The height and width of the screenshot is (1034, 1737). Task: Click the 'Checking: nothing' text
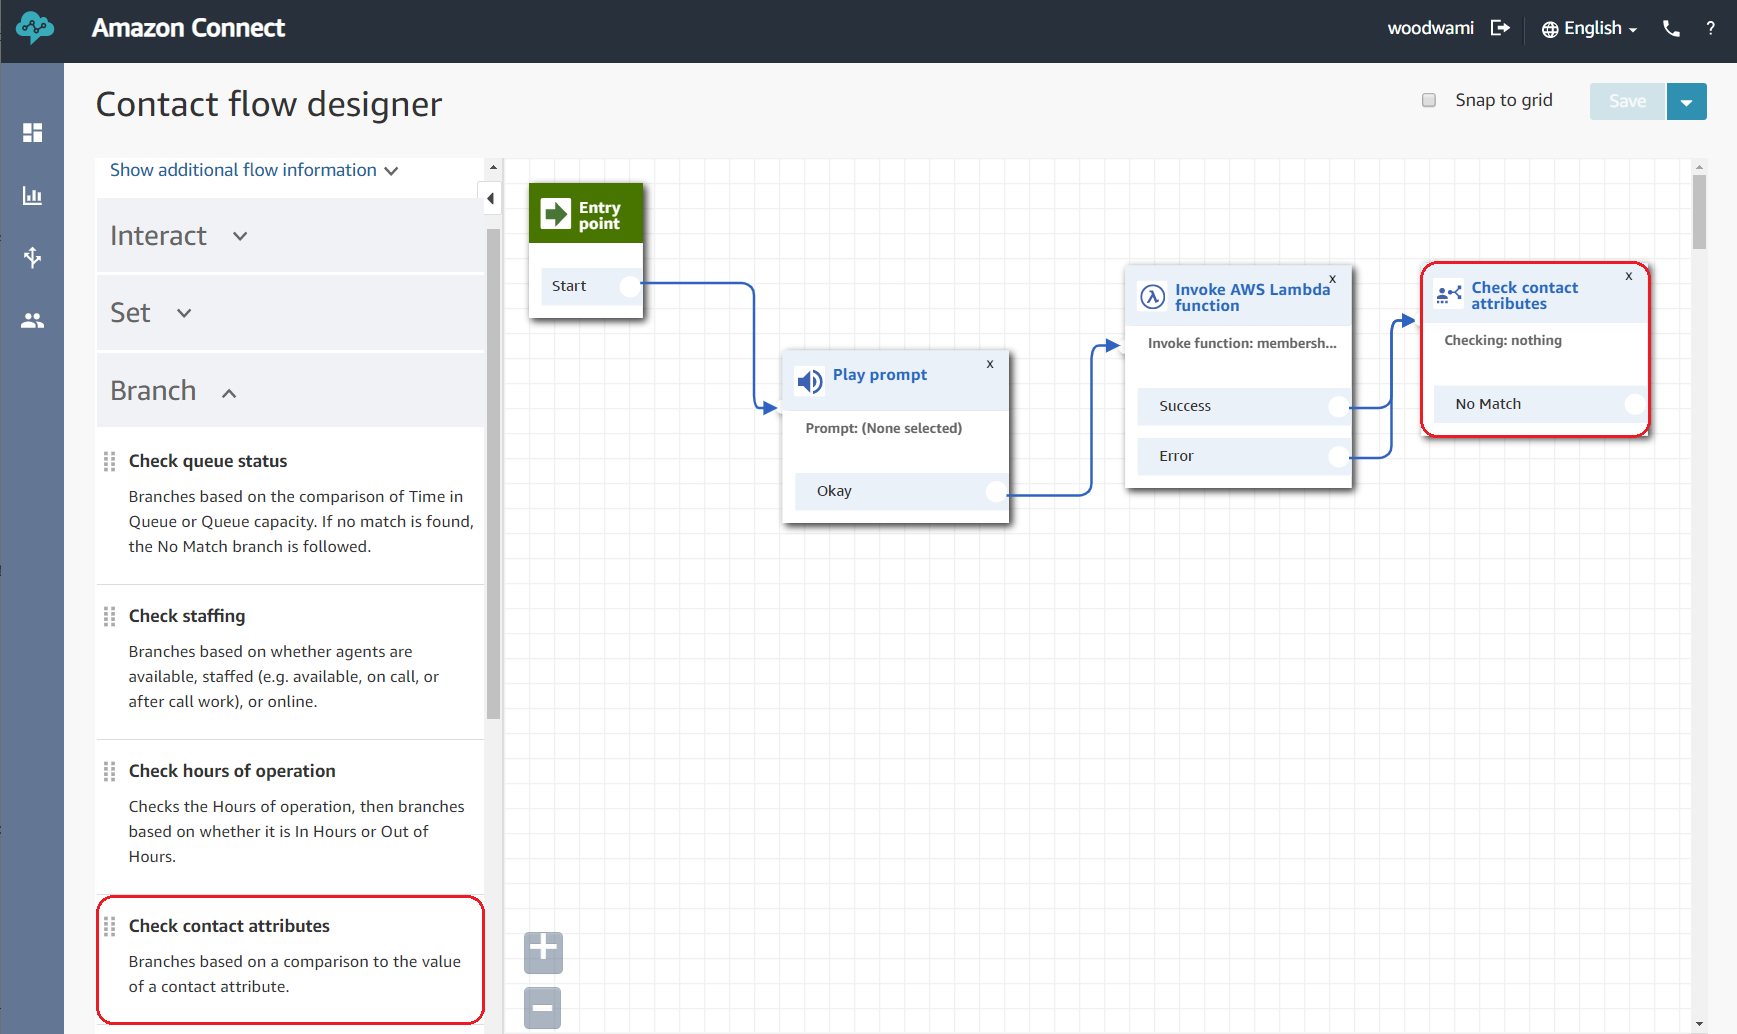(x=1503, y=340)
